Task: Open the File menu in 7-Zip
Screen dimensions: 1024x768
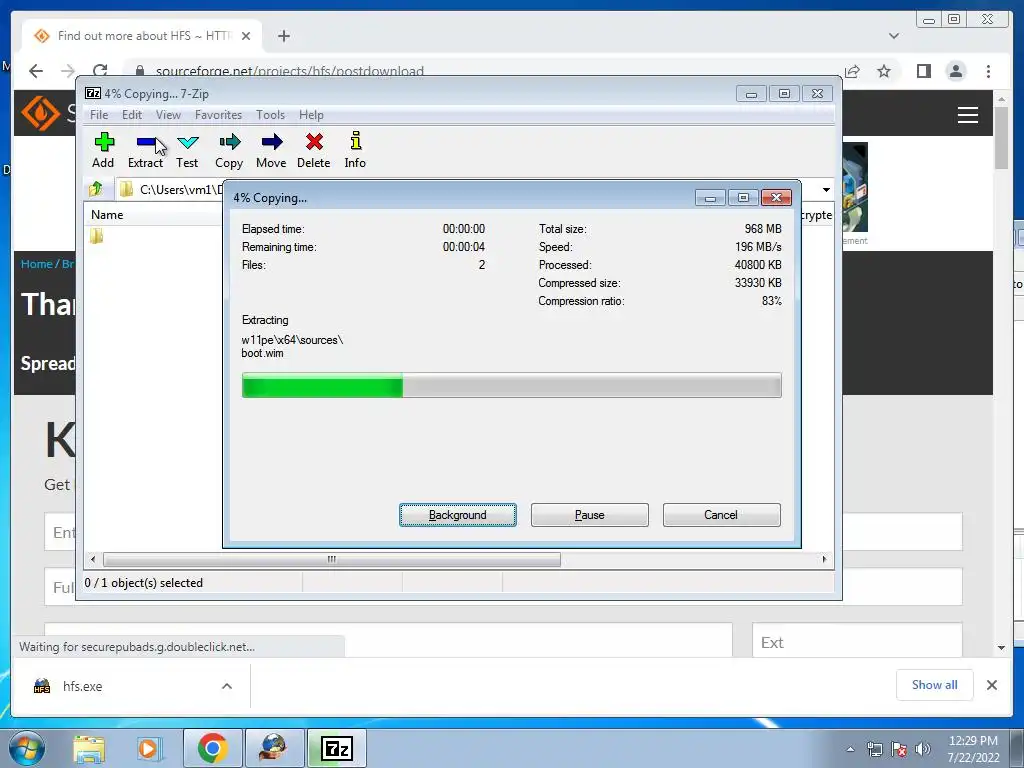Action: [99, 115]
